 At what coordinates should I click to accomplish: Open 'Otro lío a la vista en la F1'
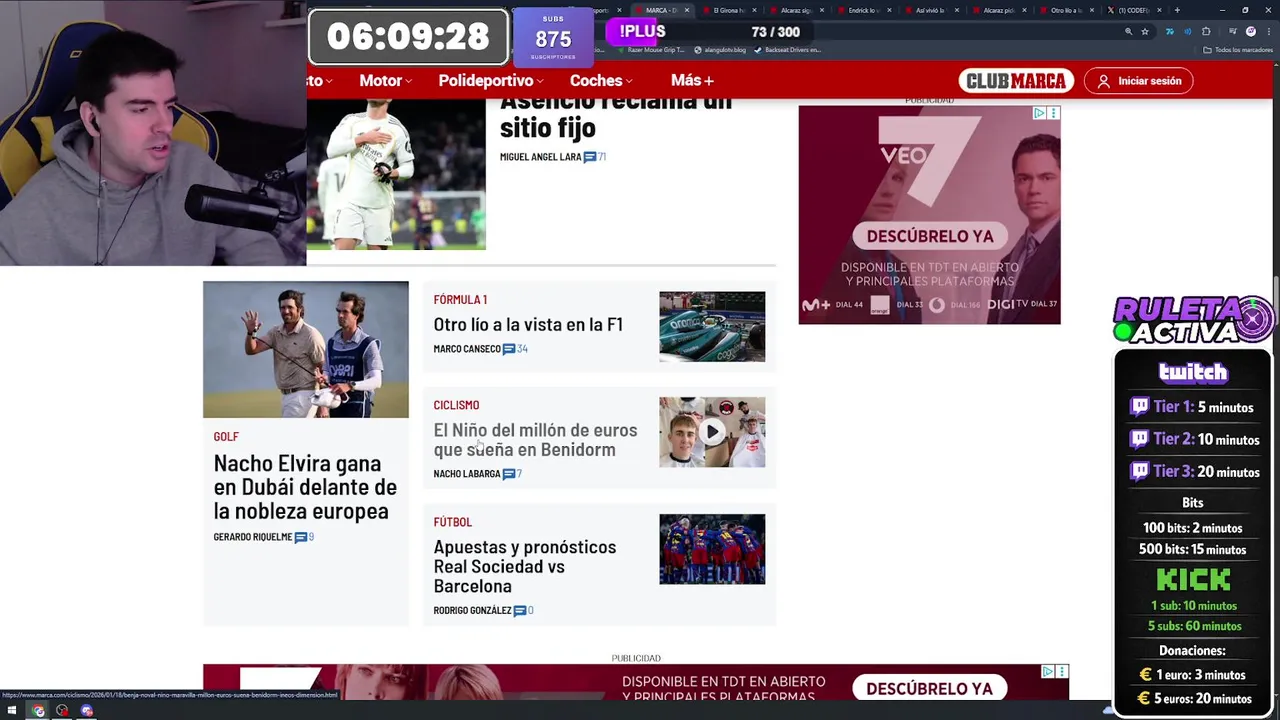point(528,324)
